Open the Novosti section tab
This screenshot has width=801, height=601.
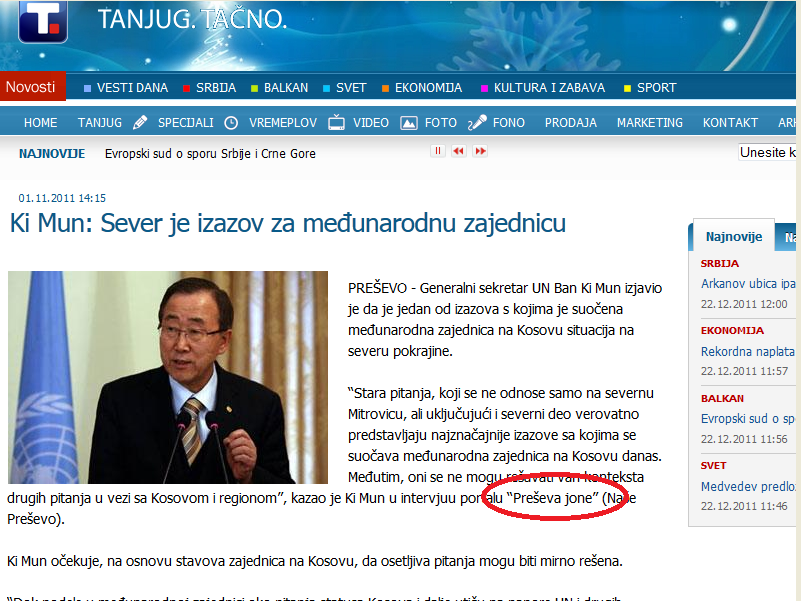tap(31, 87)
